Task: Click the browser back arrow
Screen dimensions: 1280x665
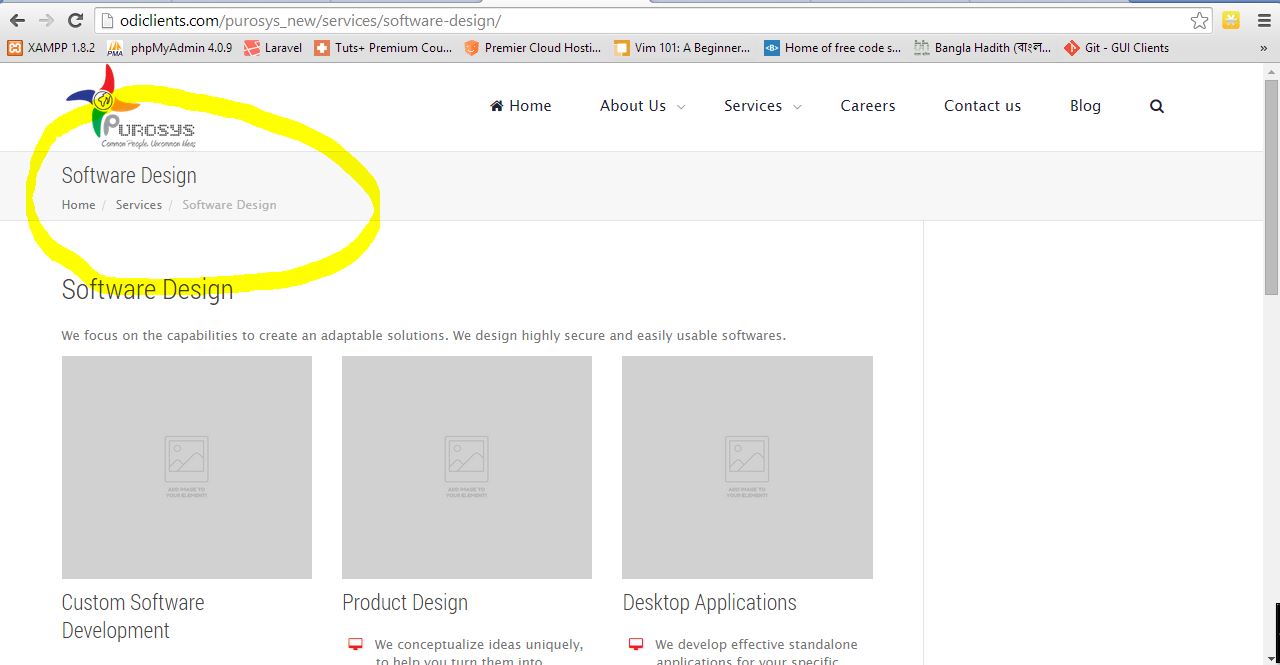Action: (17, 20)
